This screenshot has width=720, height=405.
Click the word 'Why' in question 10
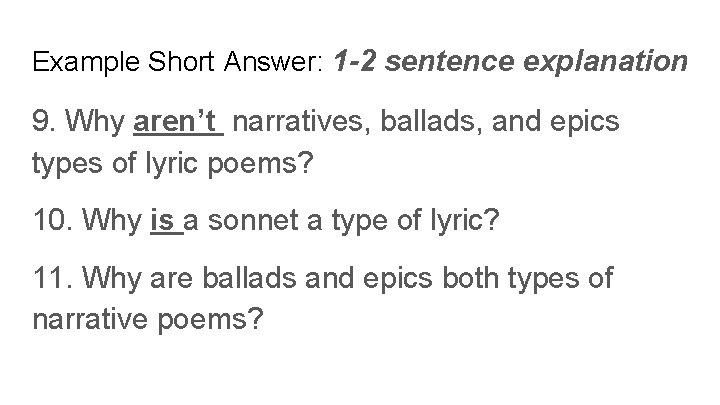(x=112, y=221)
